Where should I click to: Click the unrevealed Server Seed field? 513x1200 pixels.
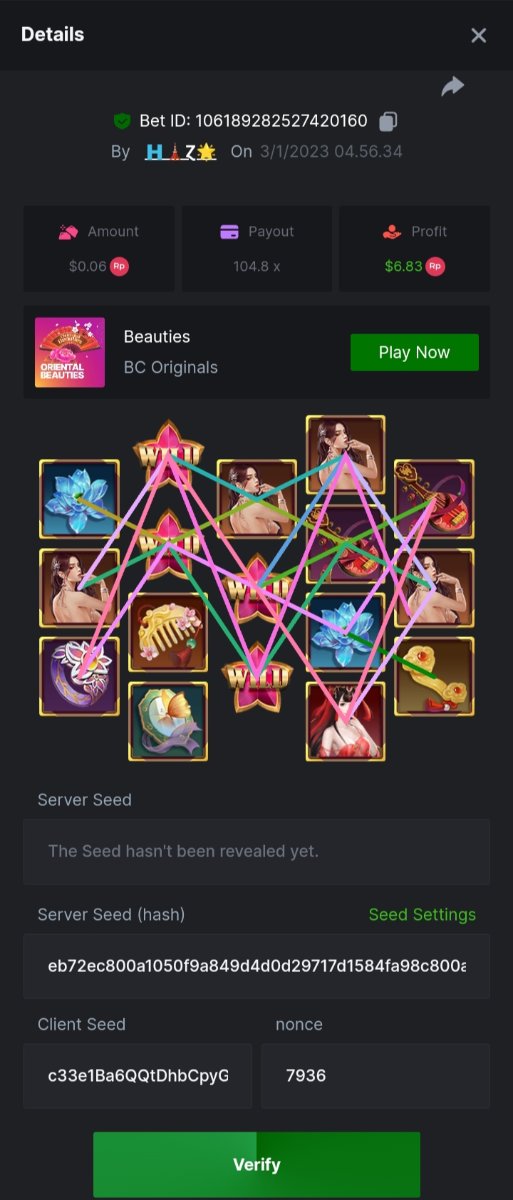(257, 852)
